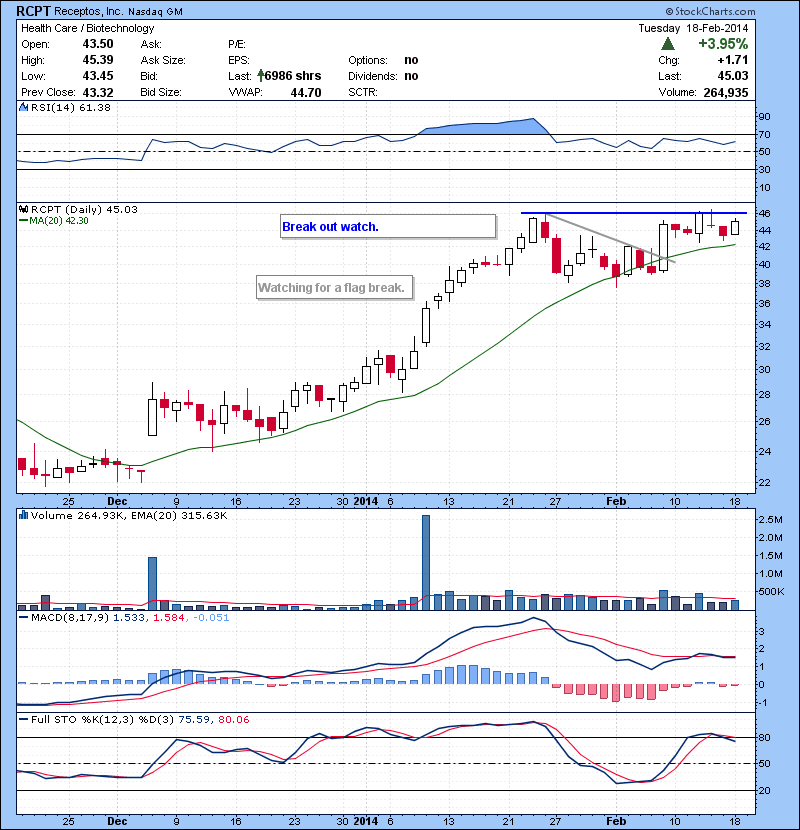Click the candlestick icon beside RCPT (Daily)
The width and height of the screenshot is (800, 830).
23,209
